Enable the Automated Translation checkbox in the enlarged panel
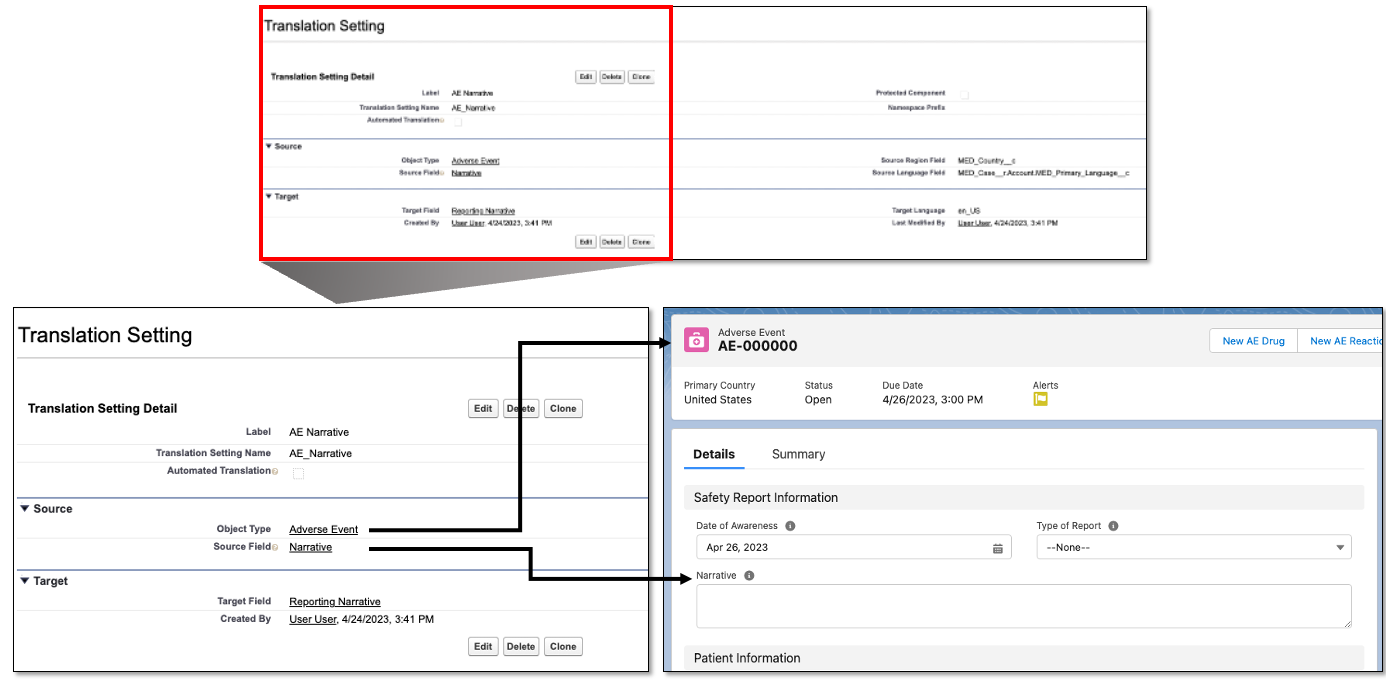This screenshot has width=1386, height=681. click(x=298, y=473)
